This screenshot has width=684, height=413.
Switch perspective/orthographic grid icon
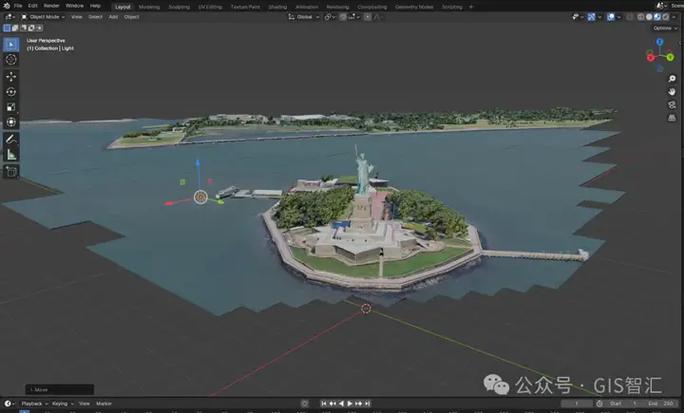coord(672,118)
